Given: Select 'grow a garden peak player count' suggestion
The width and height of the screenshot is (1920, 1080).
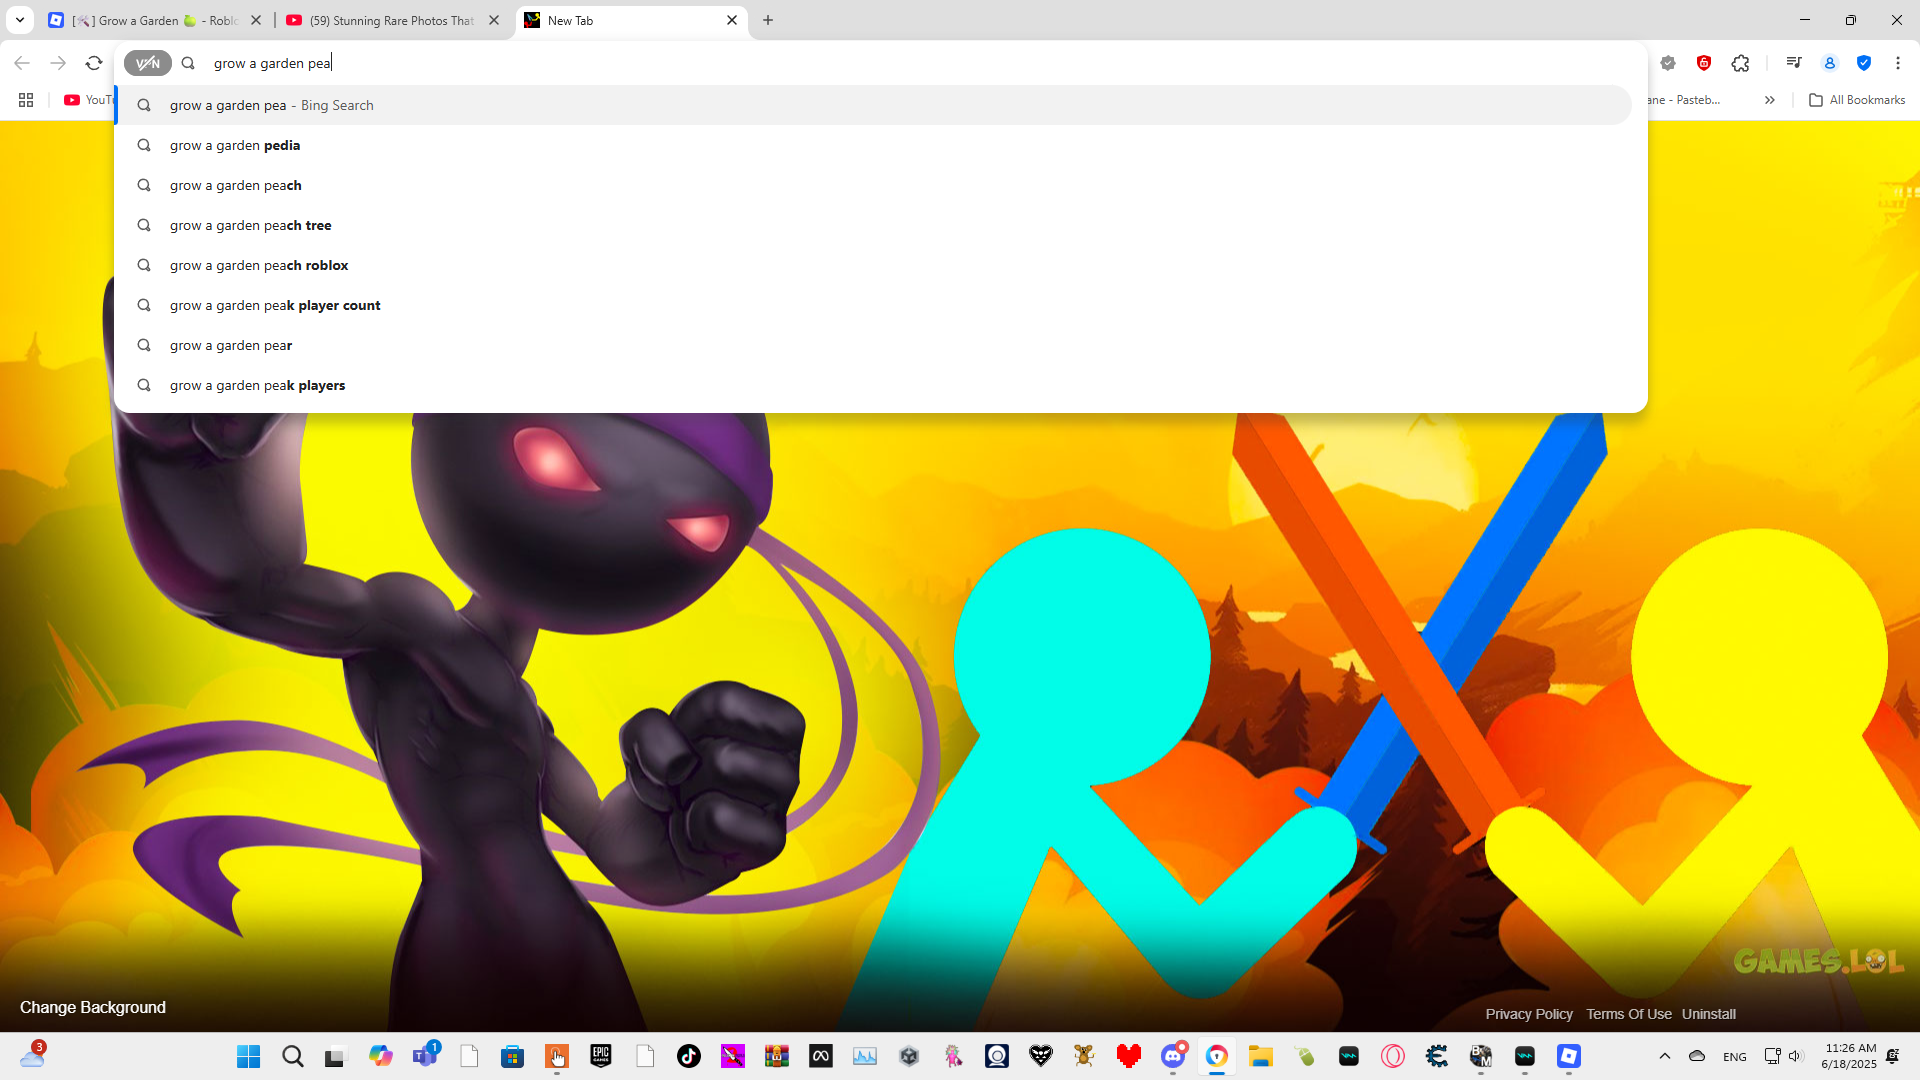Looking at the screenshot, I should (x=873, y=305).
